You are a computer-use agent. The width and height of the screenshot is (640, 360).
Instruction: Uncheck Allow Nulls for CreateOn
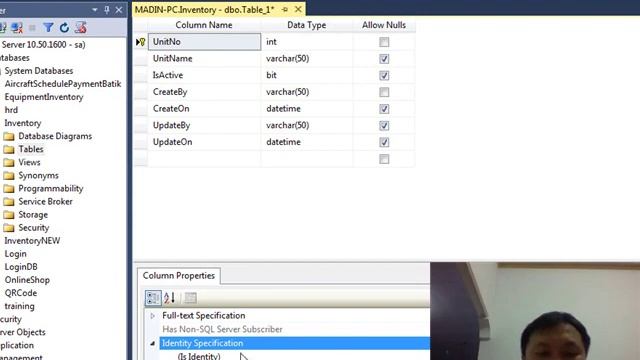point(384,109)
